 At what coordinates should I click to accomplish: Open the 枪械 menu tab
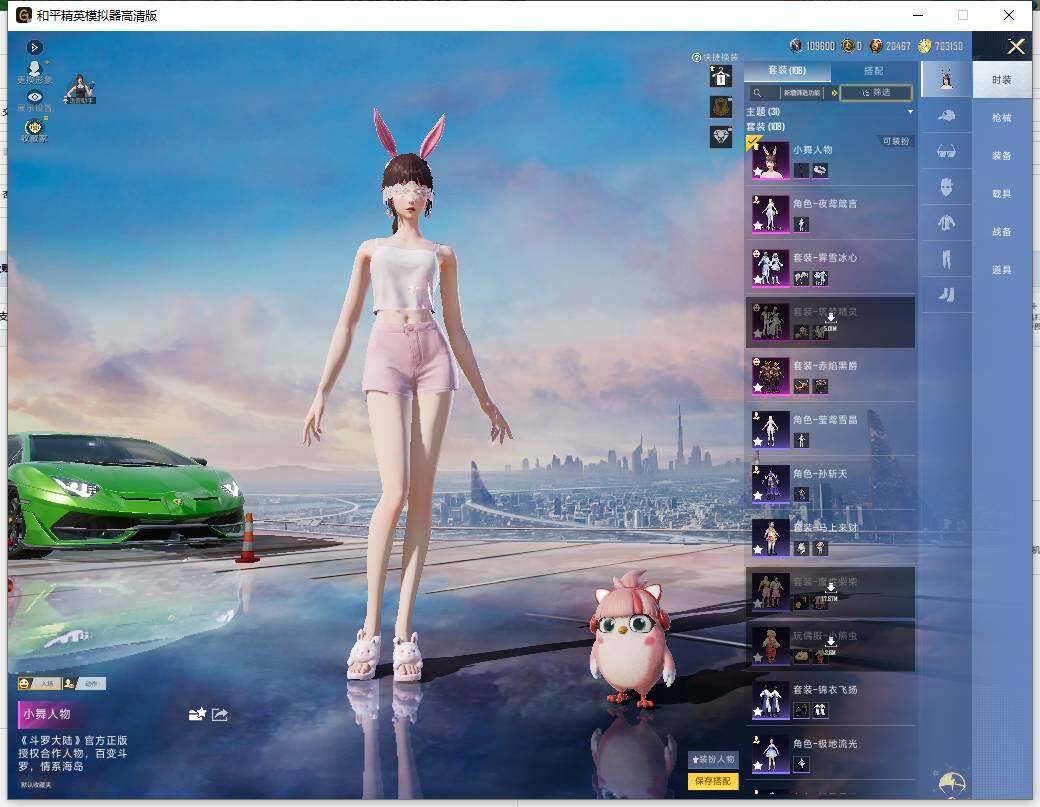tap(1002, 118)
